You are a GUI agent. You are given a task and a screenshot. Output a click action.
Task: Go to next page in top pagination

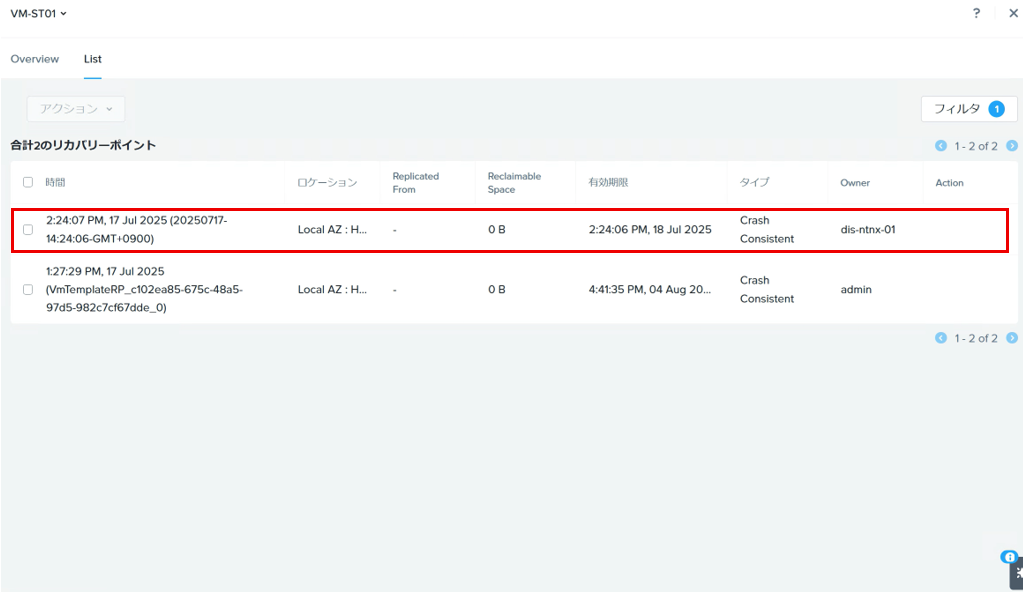(x=1012, y=146)
